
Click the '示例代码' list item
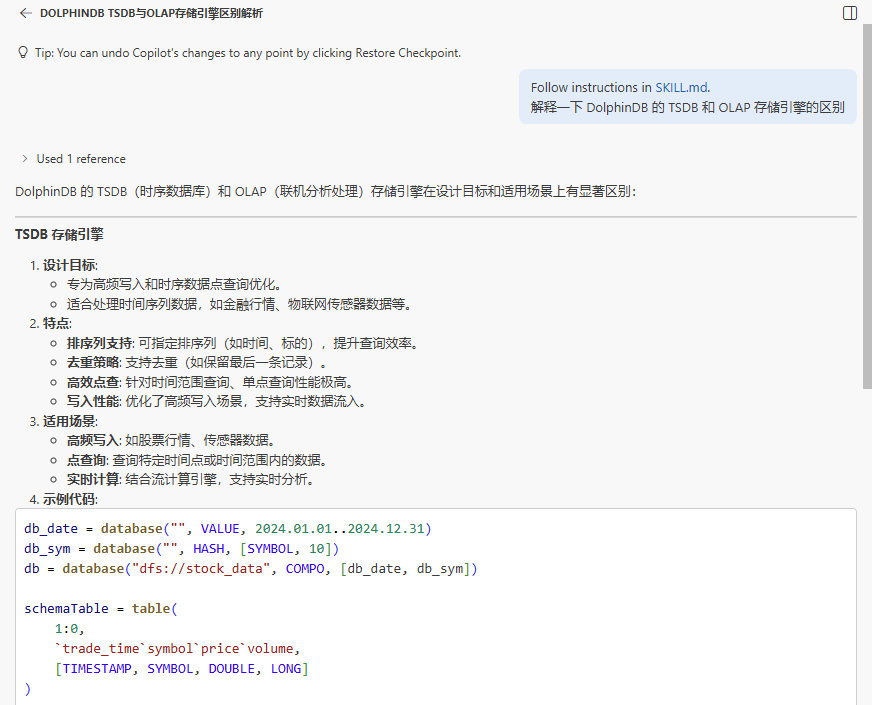point(70,499)
